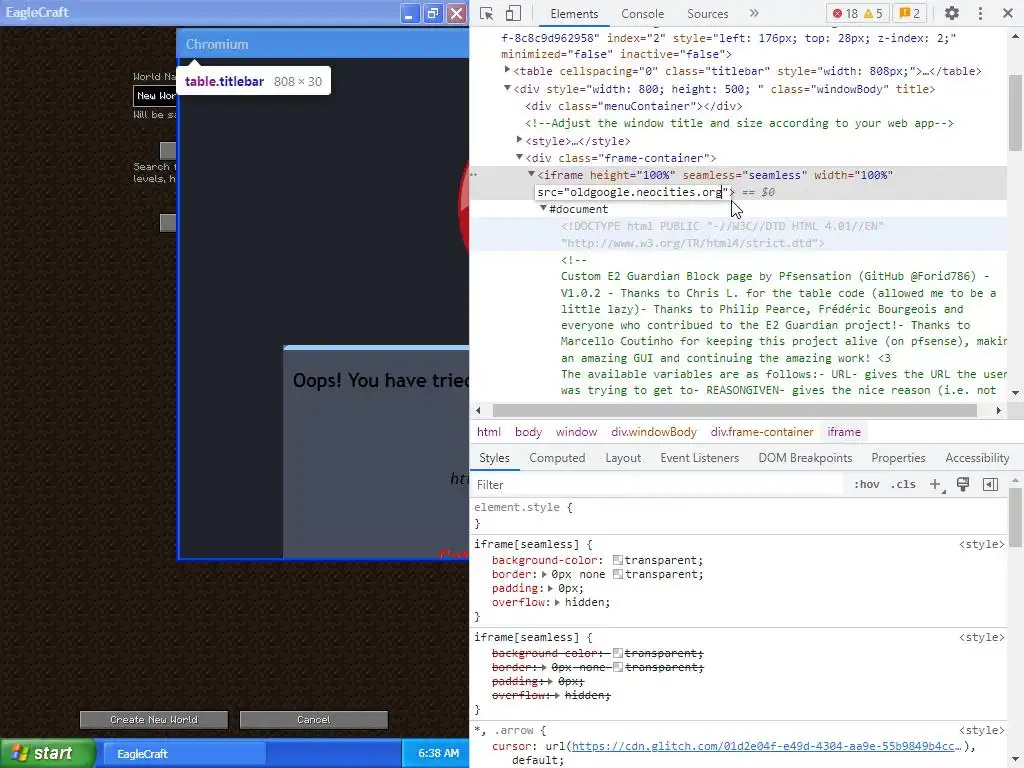Viewport: 1024px width, 768px height.
Task: Open the Accessibility tab
Action: tap(977, 458)
